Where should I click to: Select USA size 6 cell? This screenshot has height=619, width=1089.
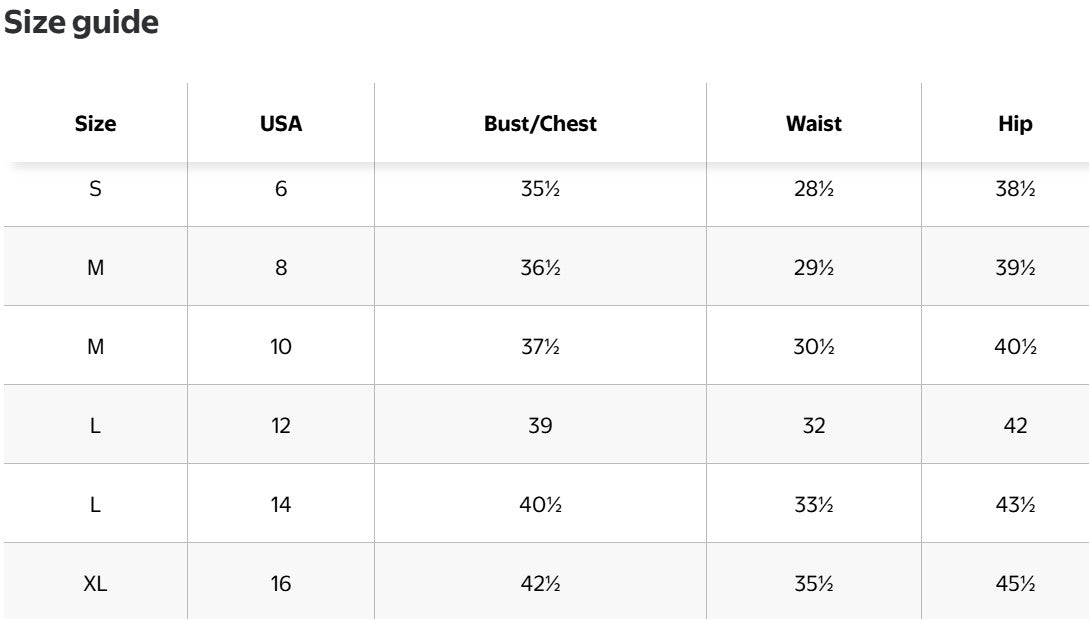pyautogui.click(x=281, y=189)
